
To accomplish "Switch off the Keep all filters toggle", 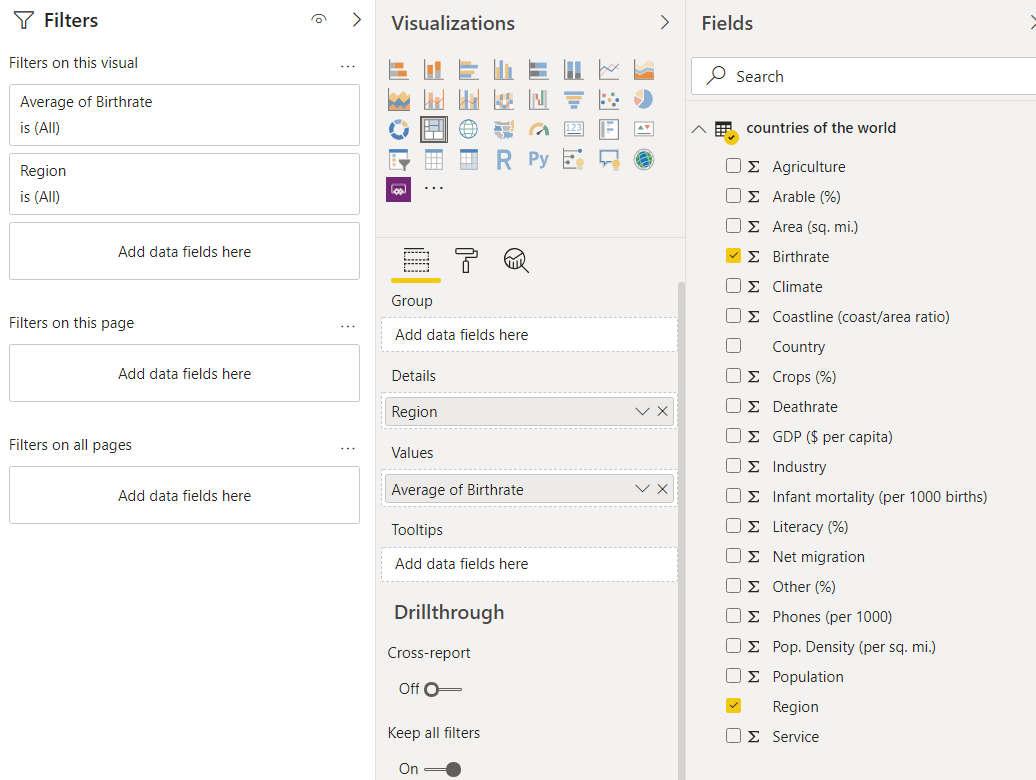I will 443,769.
